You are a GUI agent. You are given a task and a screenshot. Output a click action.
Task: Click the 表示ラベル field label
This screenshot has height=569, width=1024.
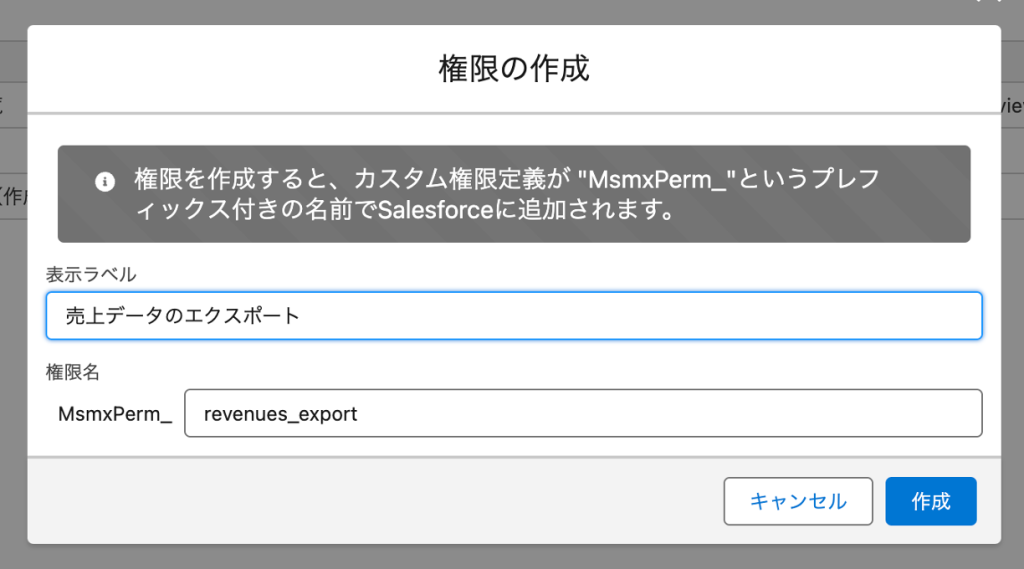pos(91,274)
